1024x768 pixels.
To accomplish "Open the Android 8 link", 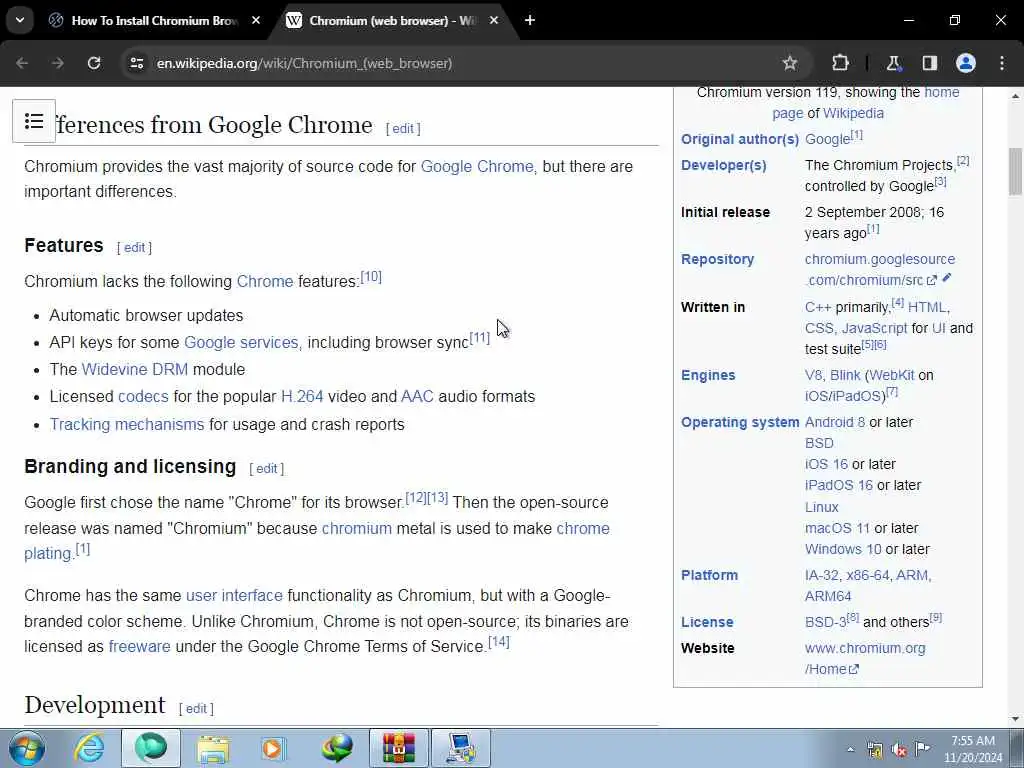I will [x=835, y=423].
